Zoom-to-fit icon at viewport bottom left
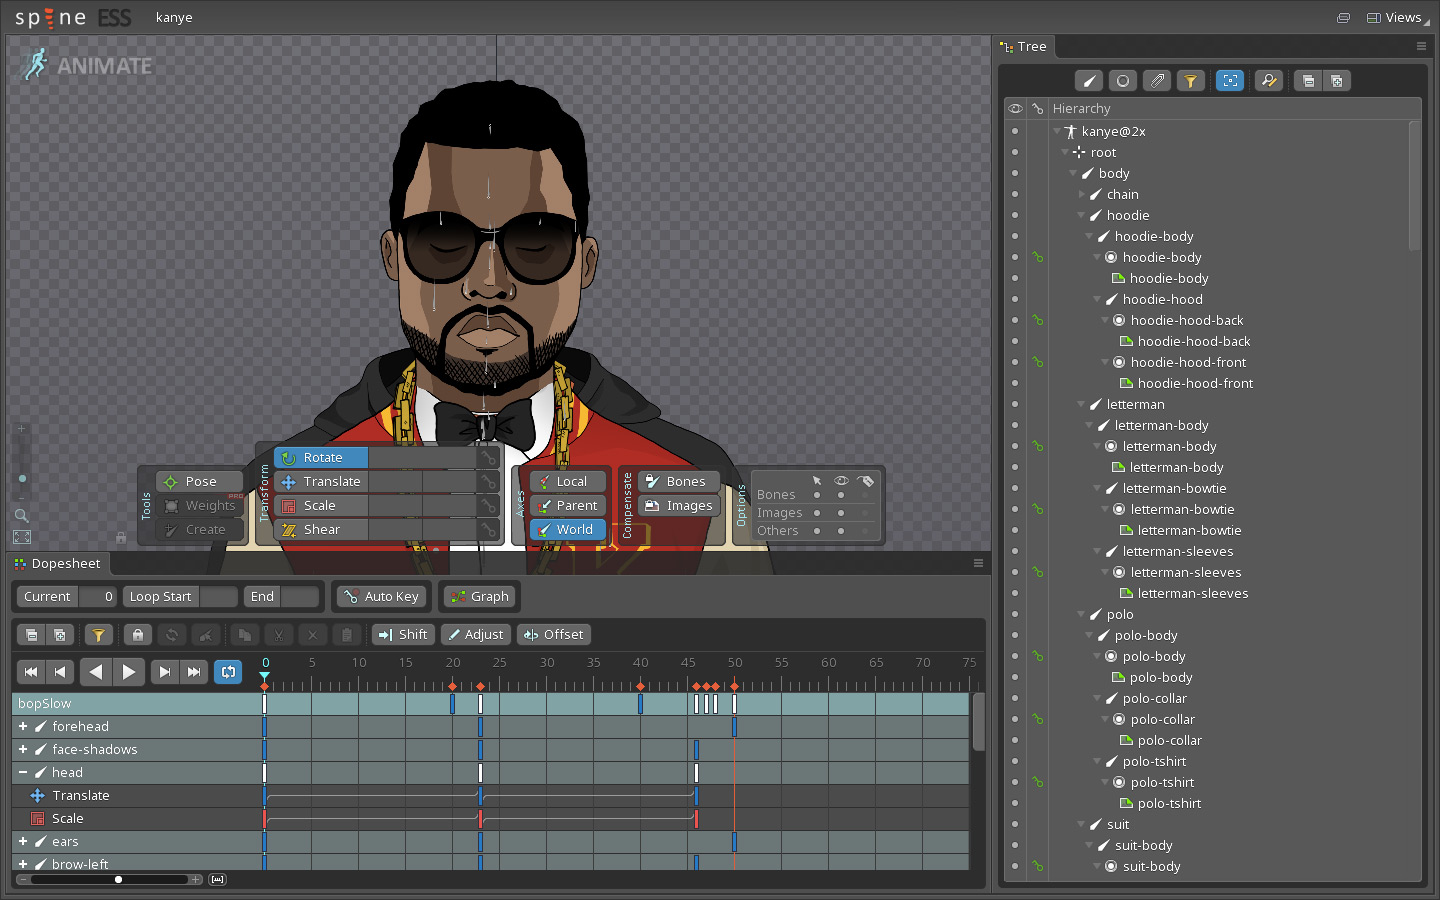 click(x=22, y=537)
